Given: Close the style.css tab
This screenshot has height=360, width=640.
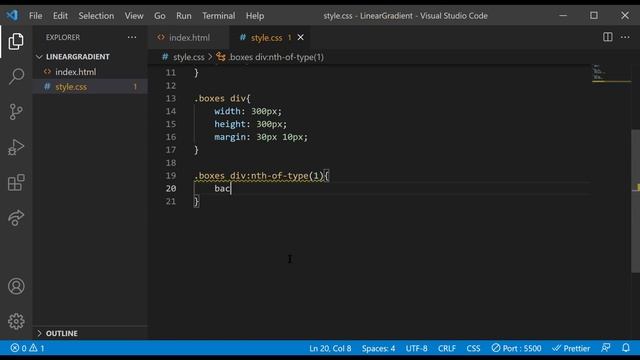Looking at the screenshot, I should click(300, 38).
